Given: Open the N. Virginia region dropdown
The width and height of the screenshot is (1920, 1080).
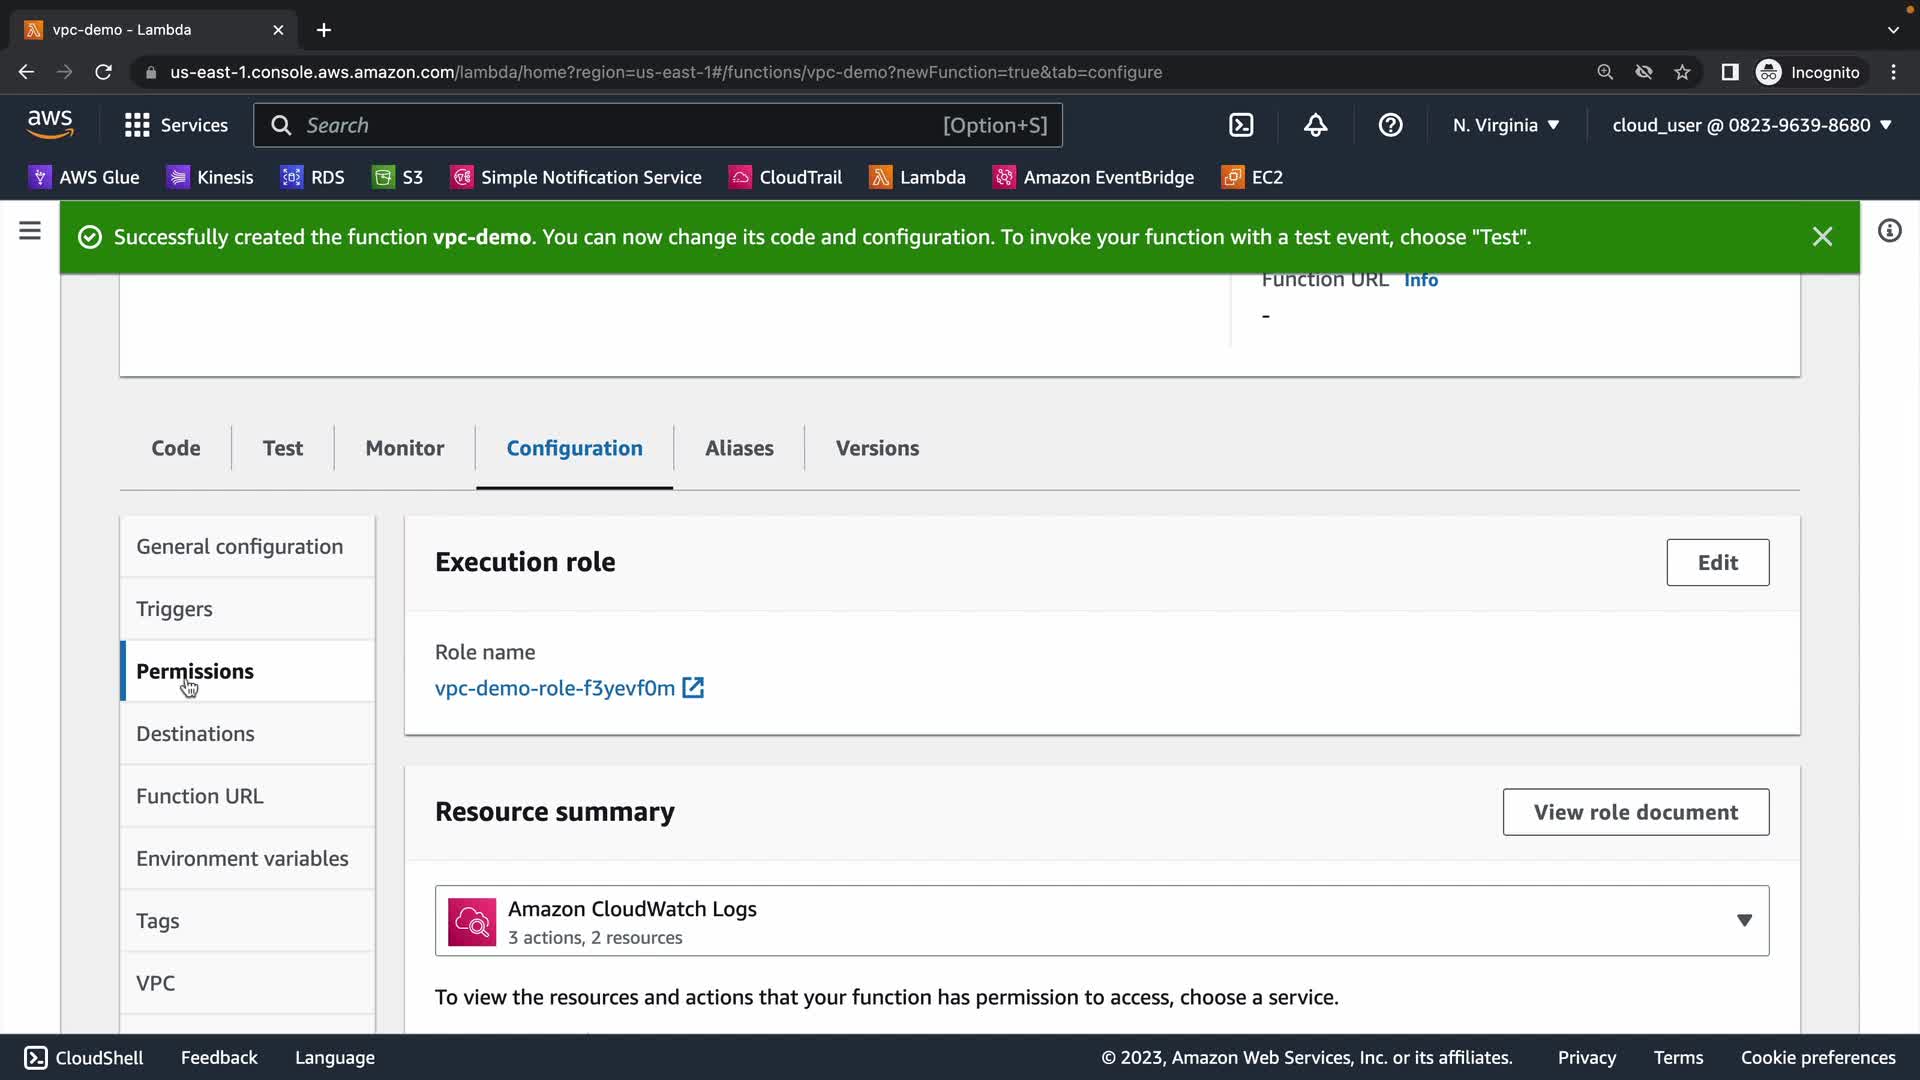Looking at the screenshot, I should (x=1506, y=125).
